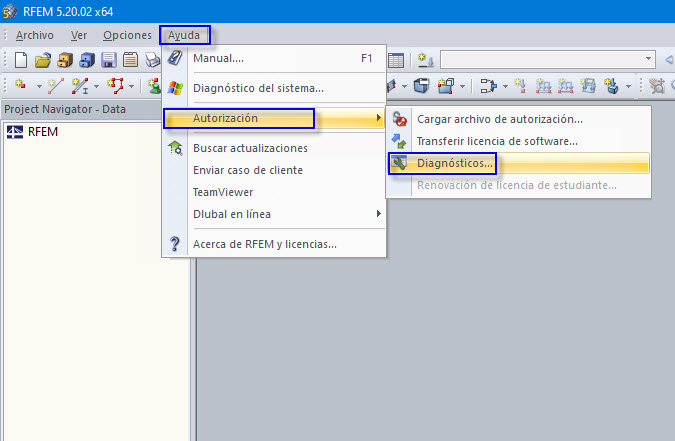
Task: Expand the coupling icon dropdown arrow
Action: (505, 86)
